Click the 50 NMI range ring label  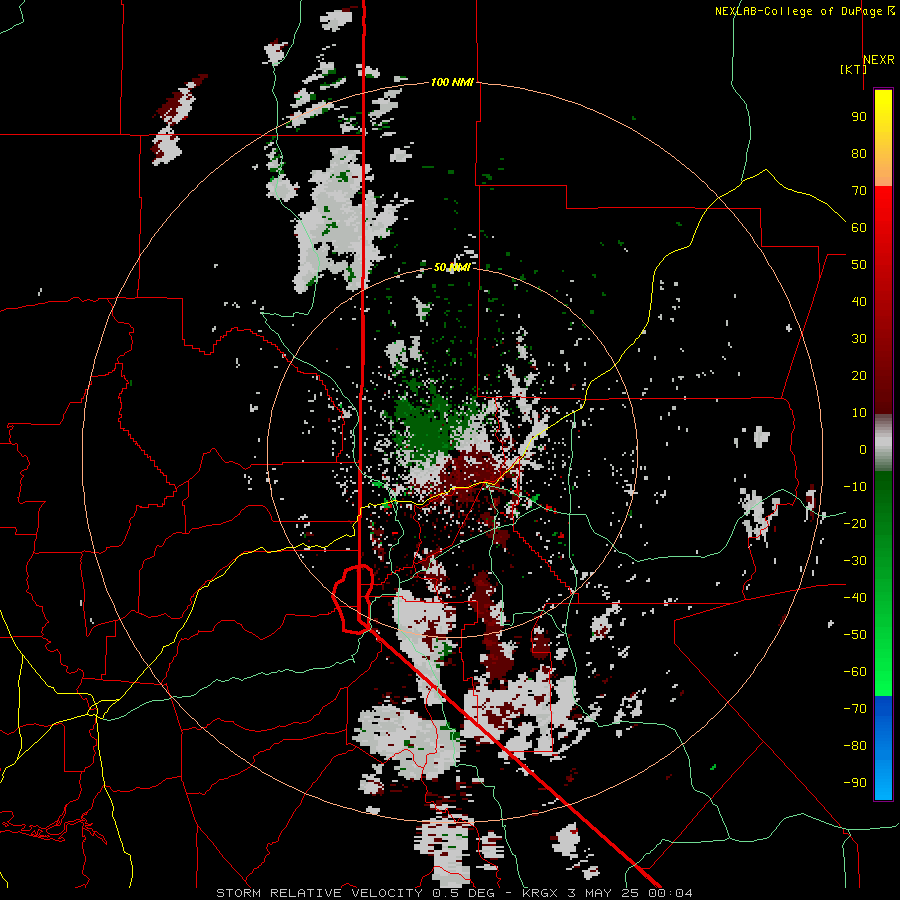(x=452, y=267)
